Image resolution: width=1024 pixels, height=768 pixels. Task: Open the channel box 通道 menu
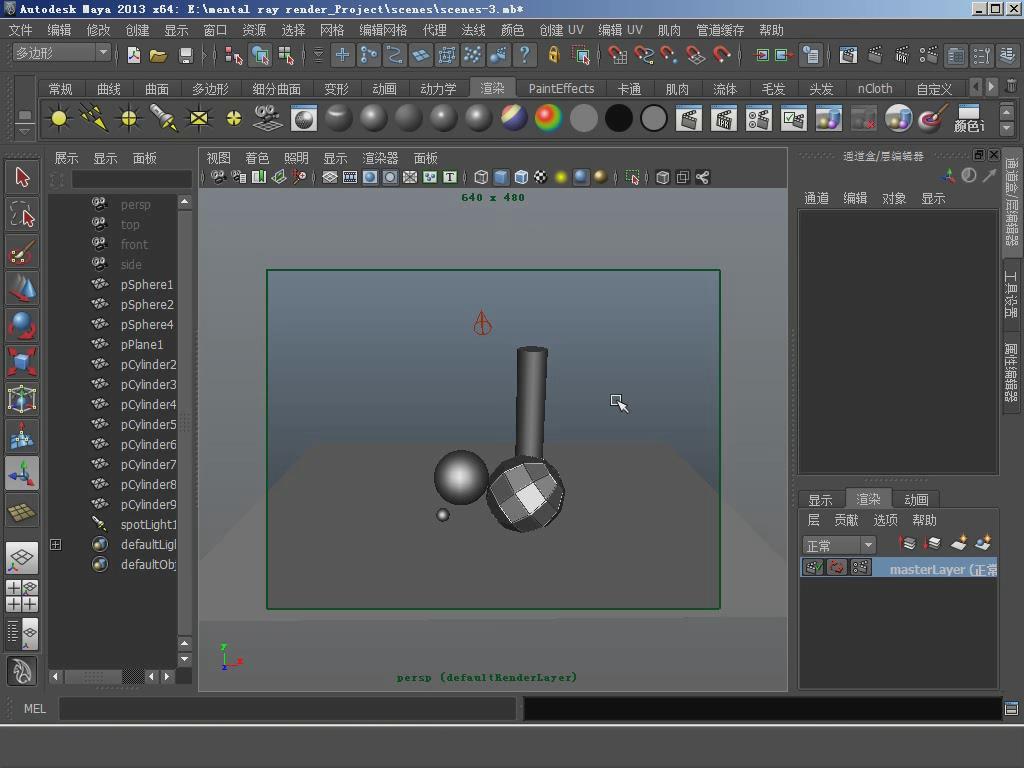[x=816, y=199]
